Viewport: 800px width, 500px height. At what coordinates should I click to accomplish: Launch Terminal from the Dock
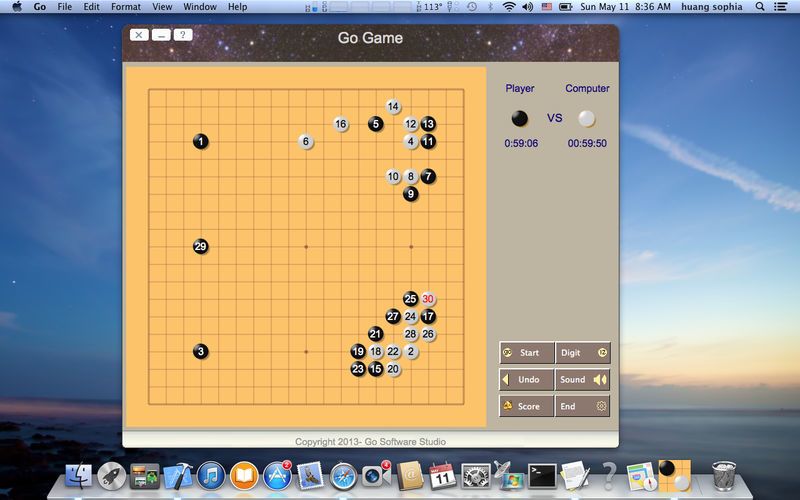click(x=541, y=475)
